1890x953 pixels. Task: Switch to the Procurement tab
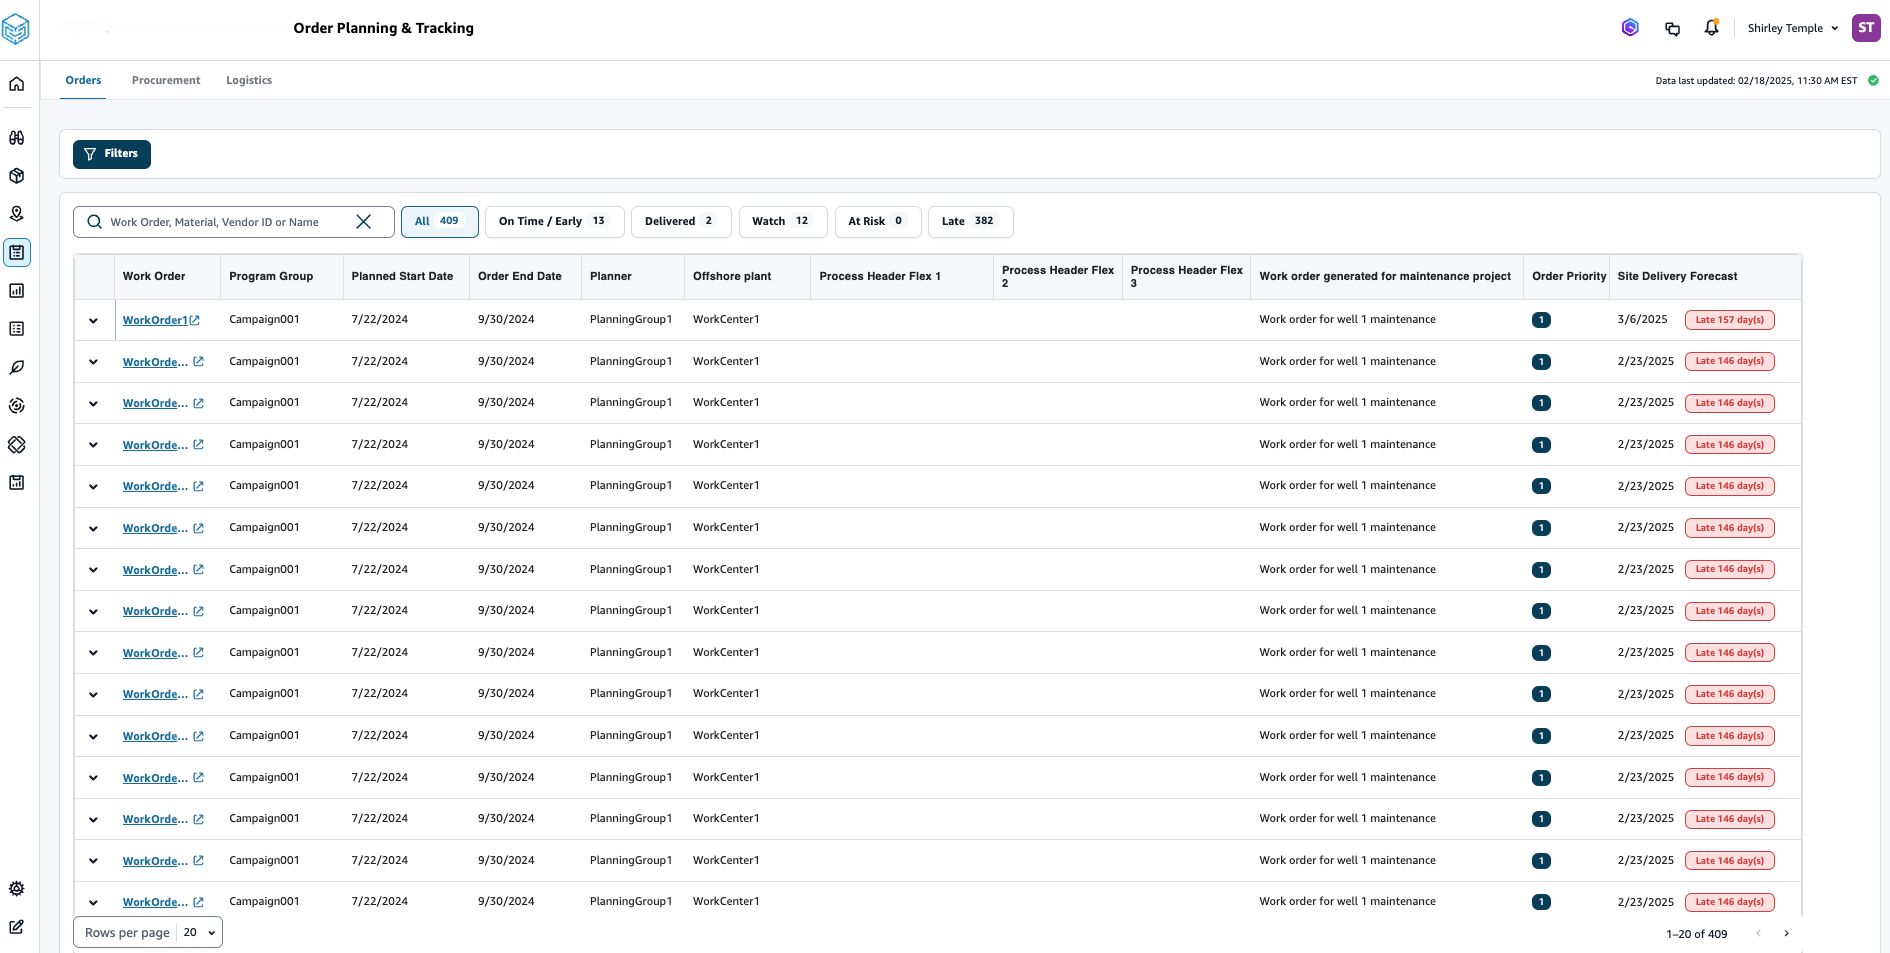pos(166,80)
